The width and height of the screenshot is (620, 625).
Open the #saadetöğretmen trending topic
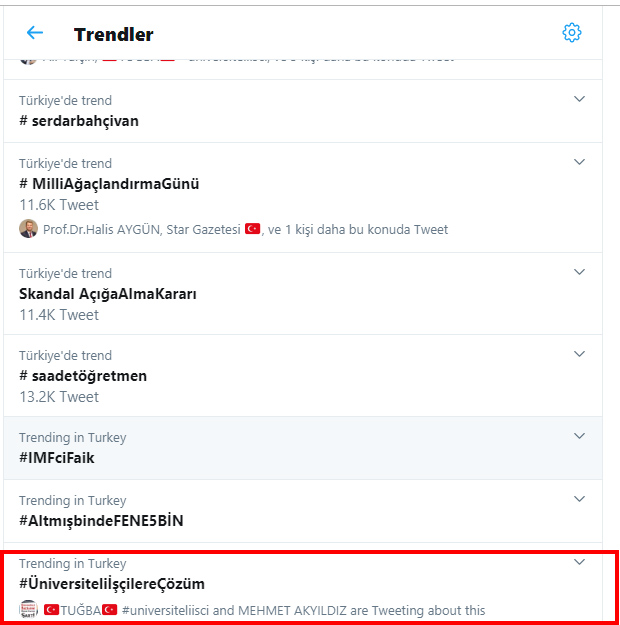[x=83, y=376]
